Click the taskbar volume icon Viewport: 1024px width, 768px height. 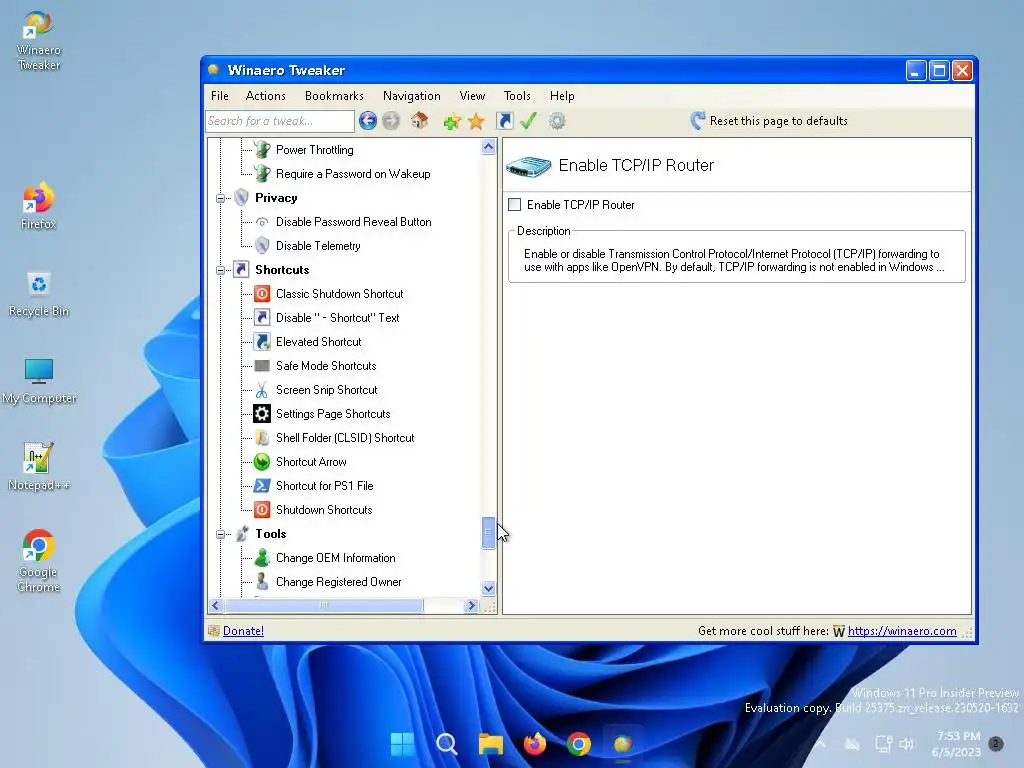click(906, 744)
